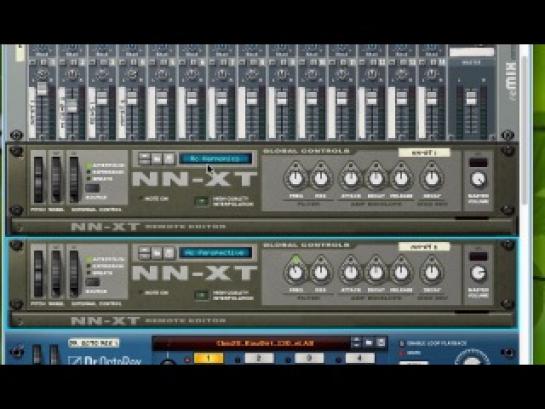545x409 pixels.
Task: Click Mod wheel on NN-XT 2
Action: point(56,274)
